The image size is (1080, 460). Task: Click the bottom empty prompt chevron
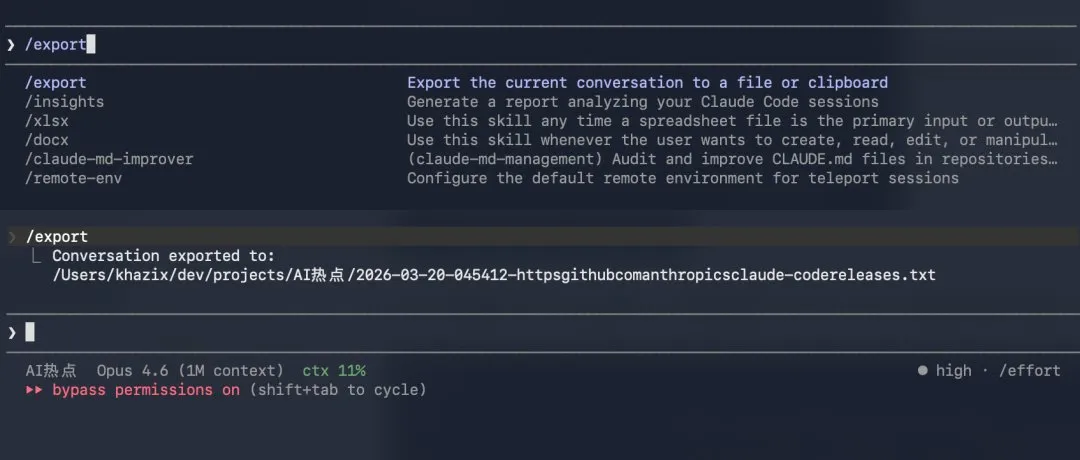click(11, 332)
